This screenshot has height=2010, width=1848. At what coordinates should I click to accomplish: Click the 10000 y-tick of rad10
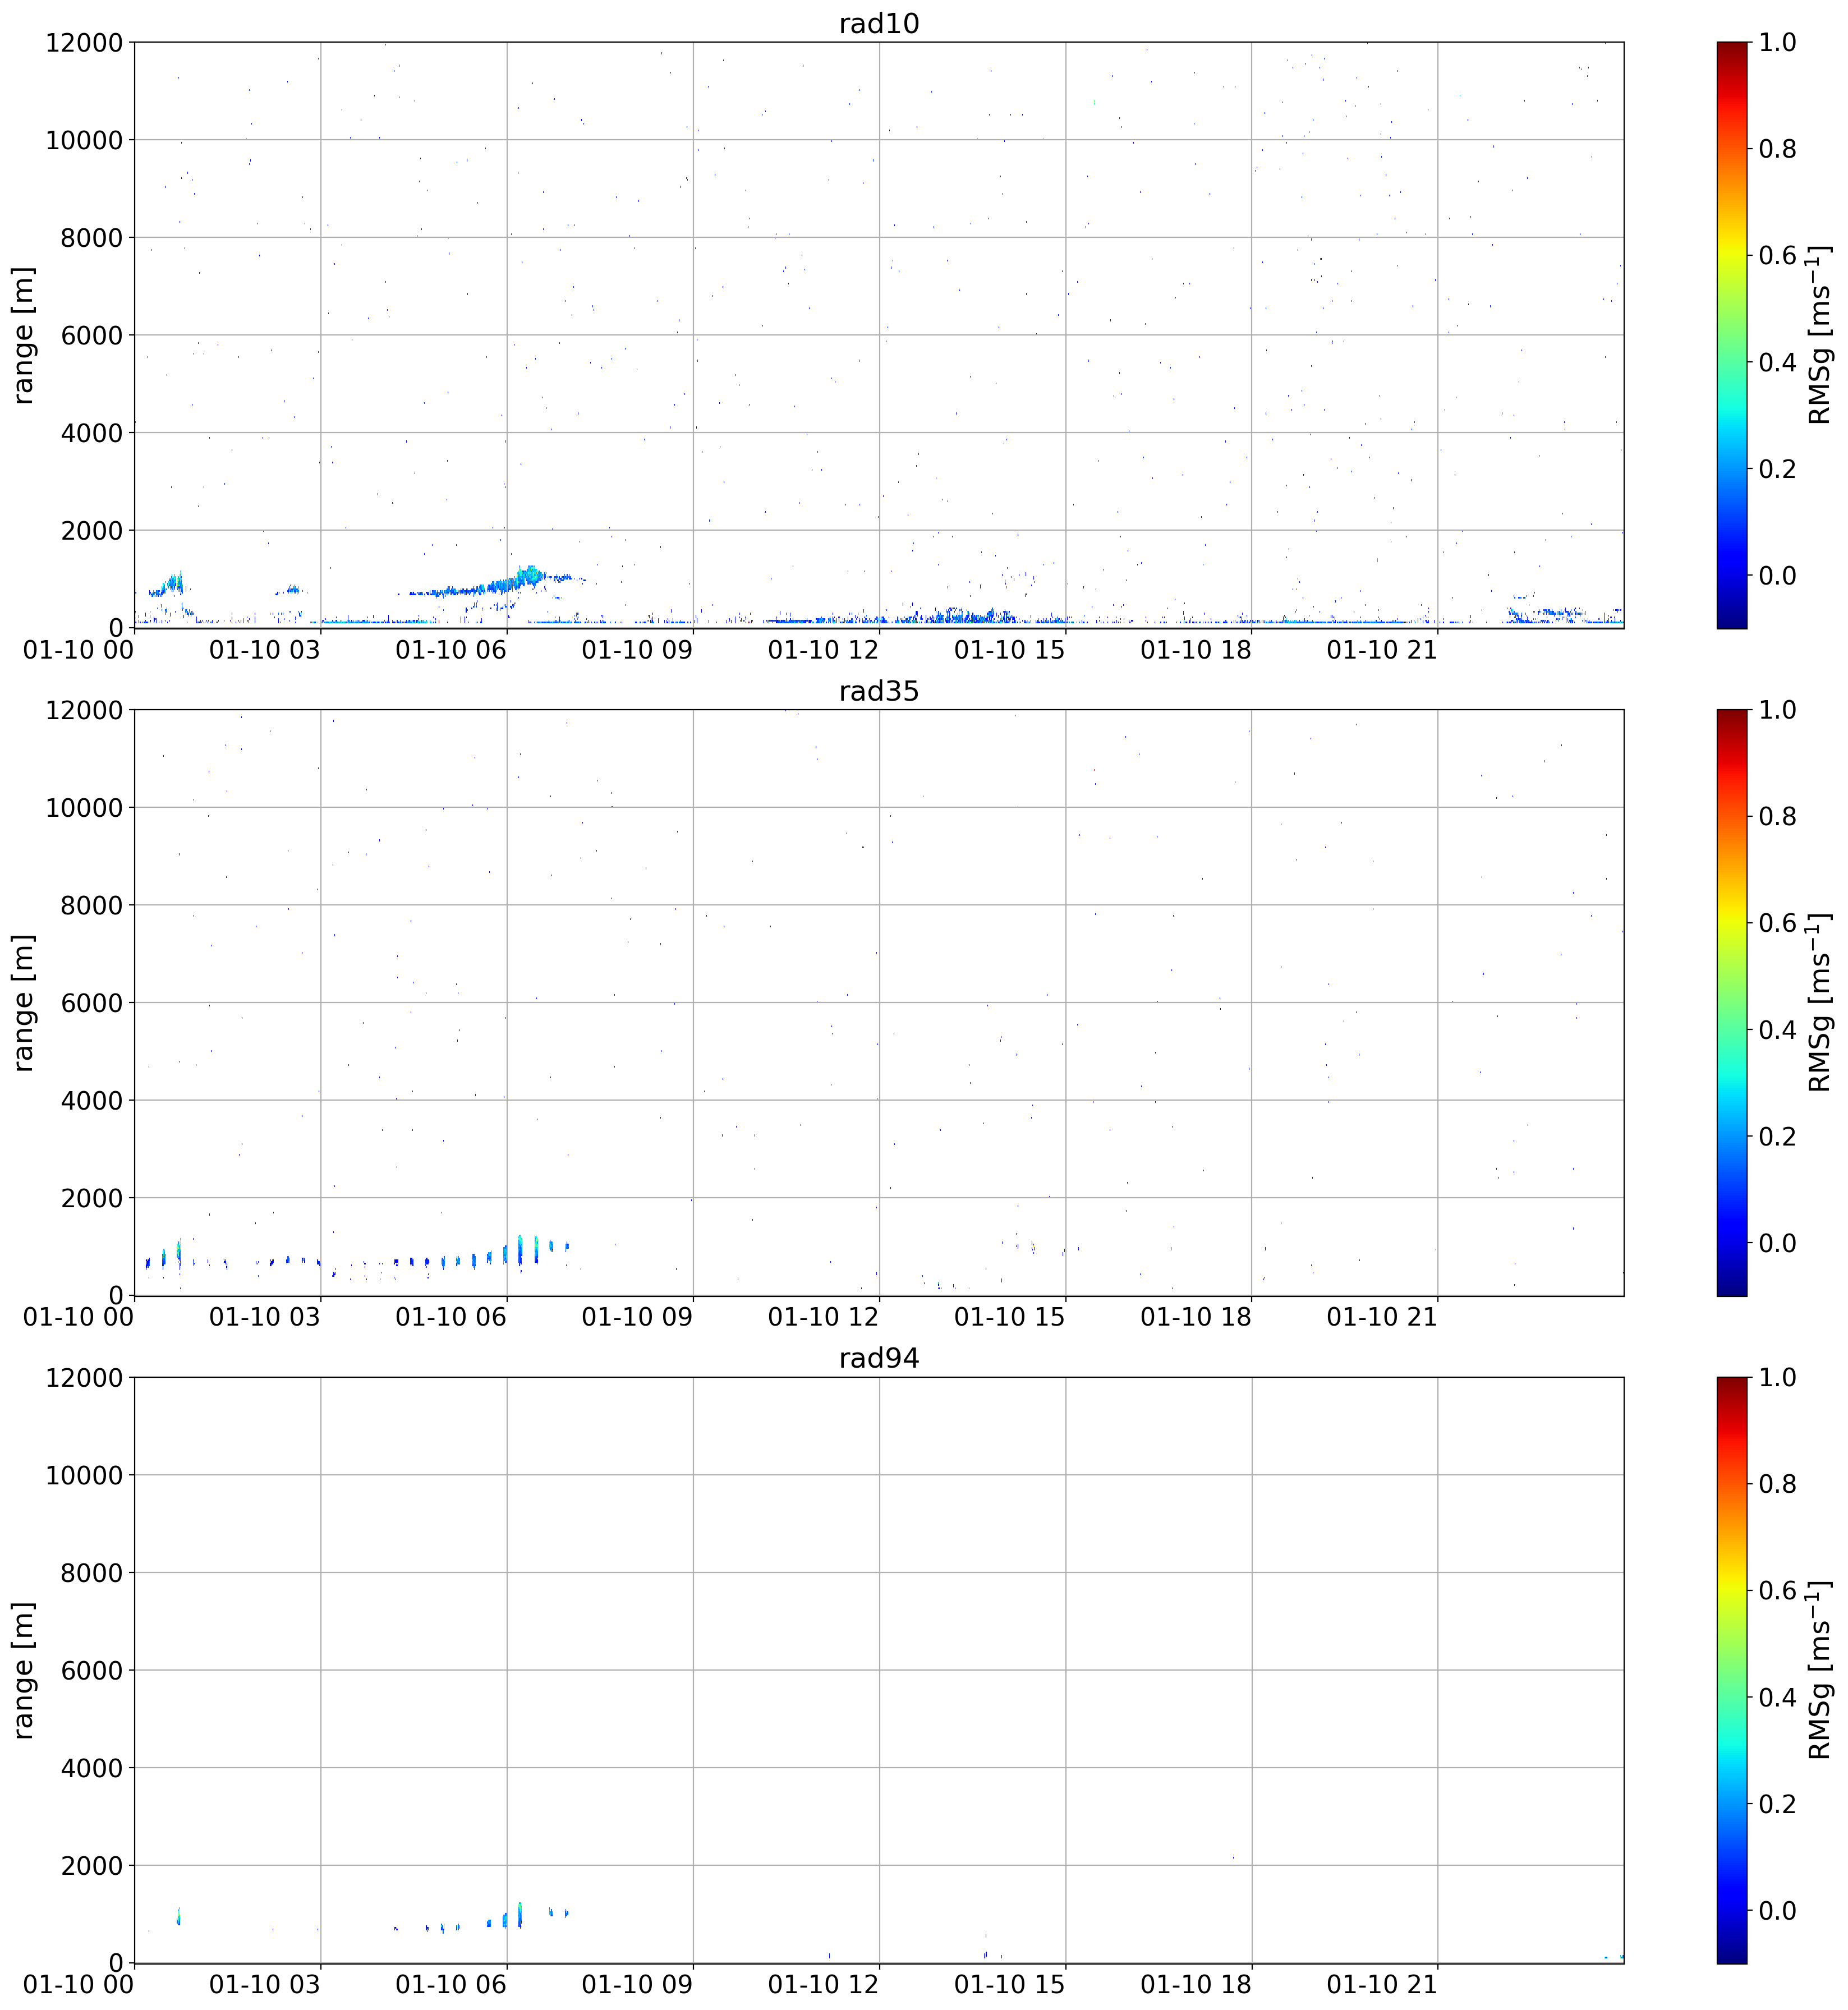tap(84, 140)
